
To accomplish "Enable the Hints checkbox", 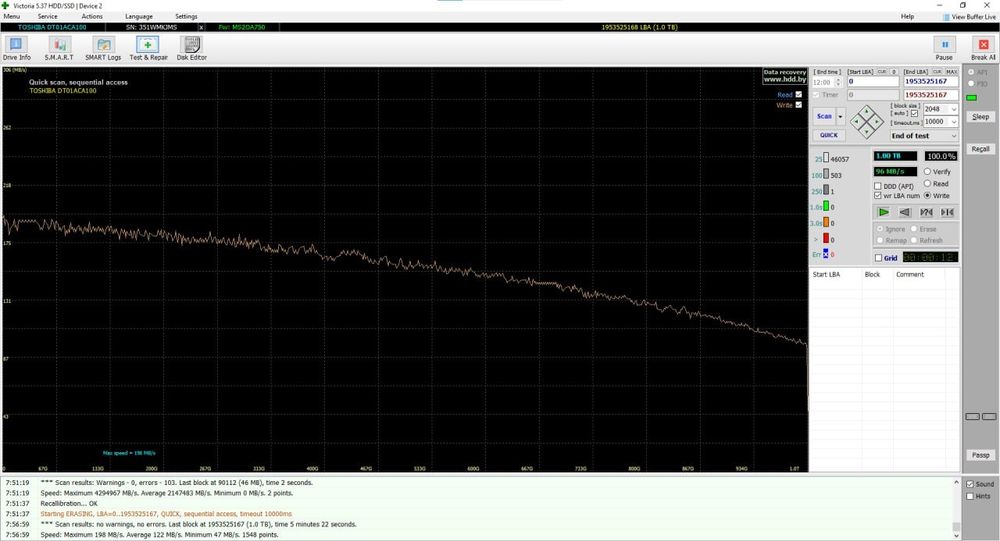I will (970, 496).
